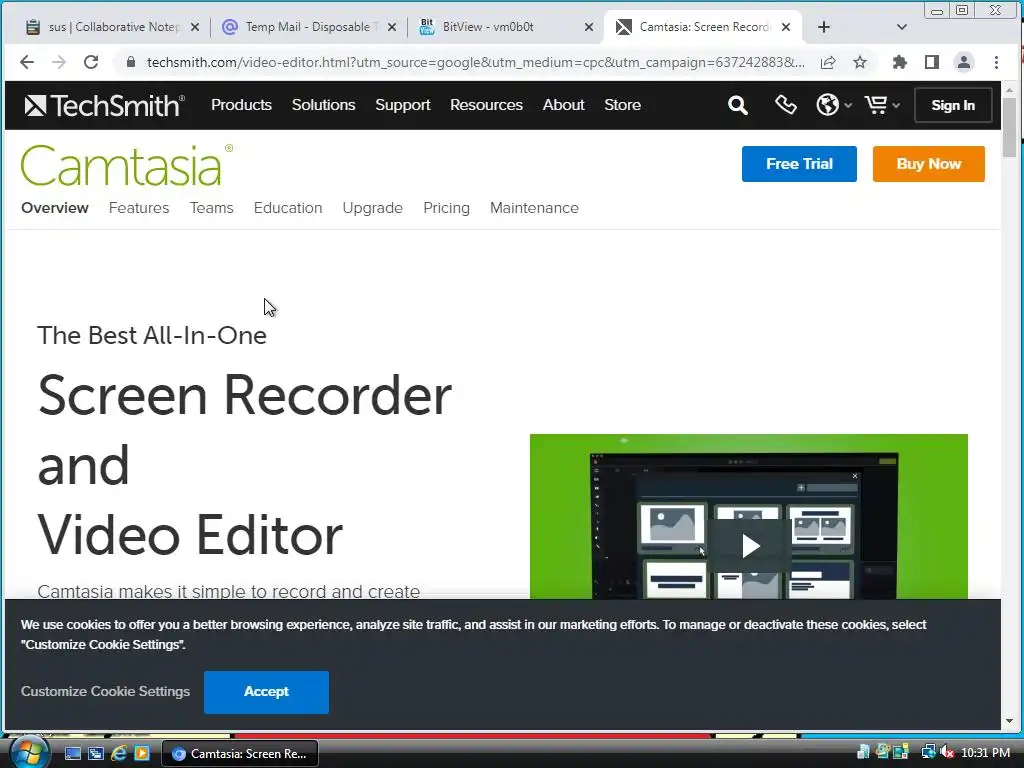Expand the shopping cart dropdown
Viewport: 1024px width, 768px height.
pos(882,104)
